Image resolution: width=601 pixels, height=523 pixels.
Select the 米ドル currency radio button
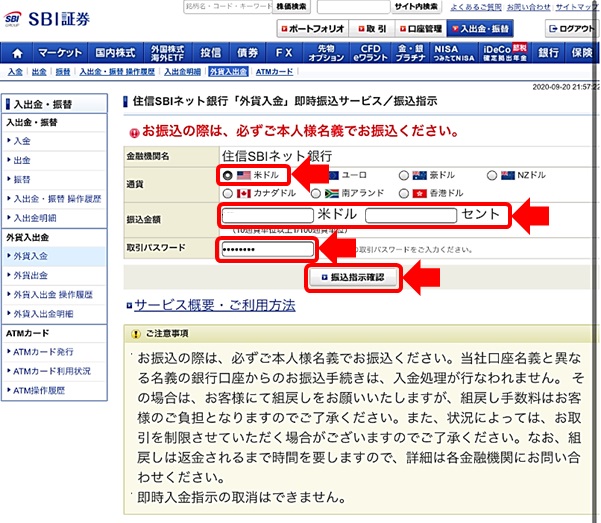[x=228, y=176]
